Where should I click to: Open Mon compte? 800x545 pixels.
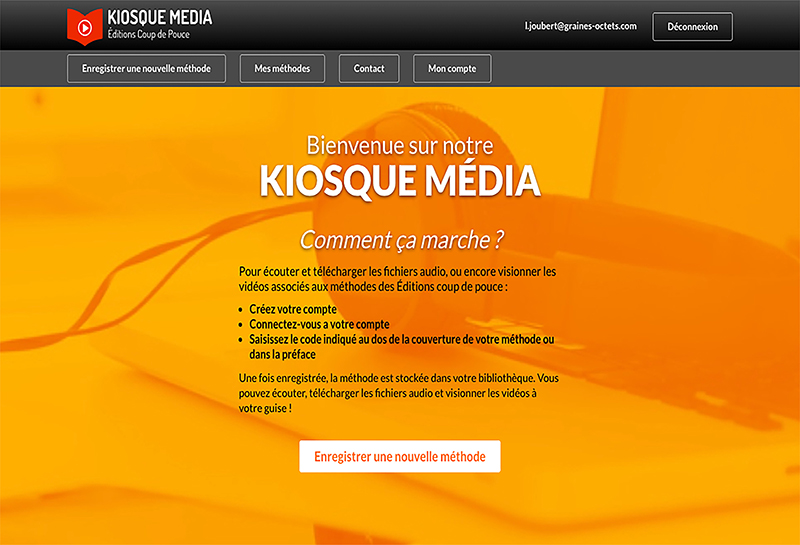(452, 68)
